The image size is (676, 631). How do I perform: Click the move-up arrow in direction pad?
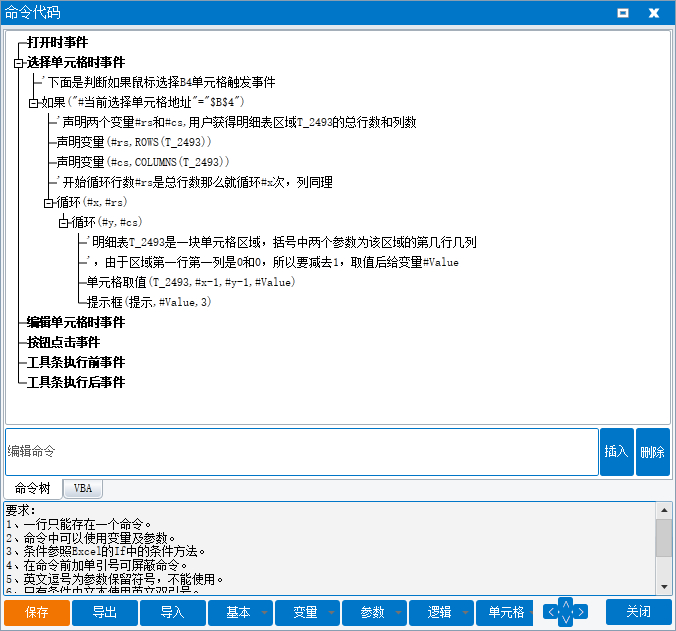tap(565, 603)
